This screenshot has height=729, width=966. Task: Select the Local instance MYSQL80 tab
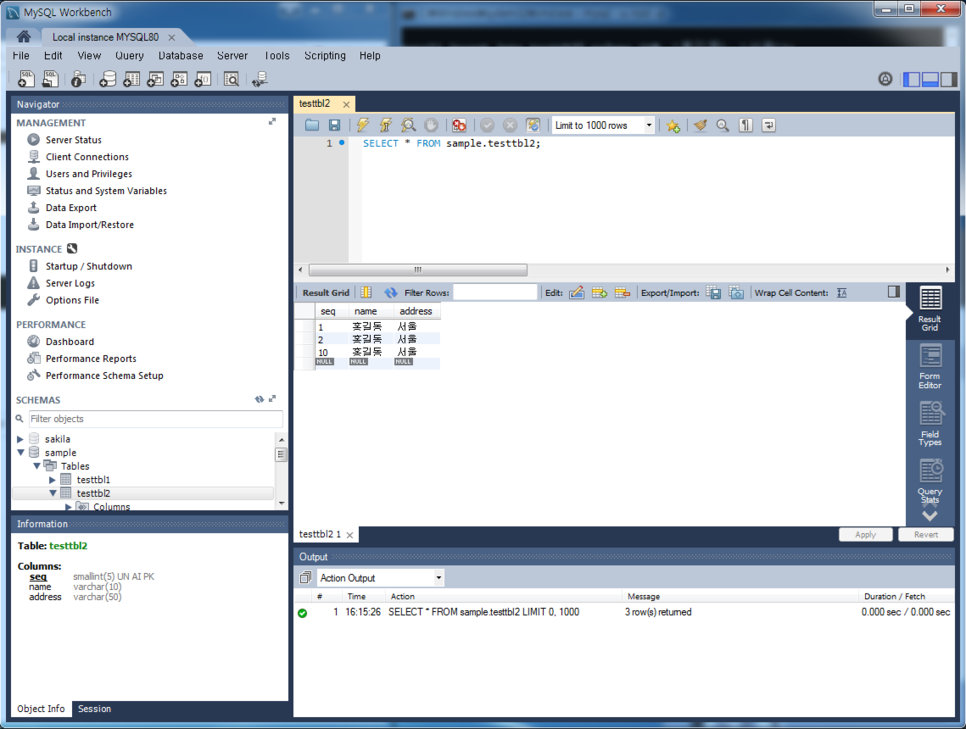point(105,37)
